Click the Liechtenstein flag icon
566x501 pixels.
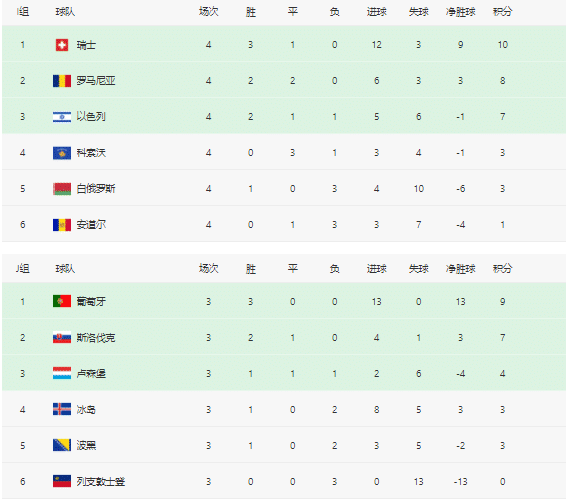(62, 481)
